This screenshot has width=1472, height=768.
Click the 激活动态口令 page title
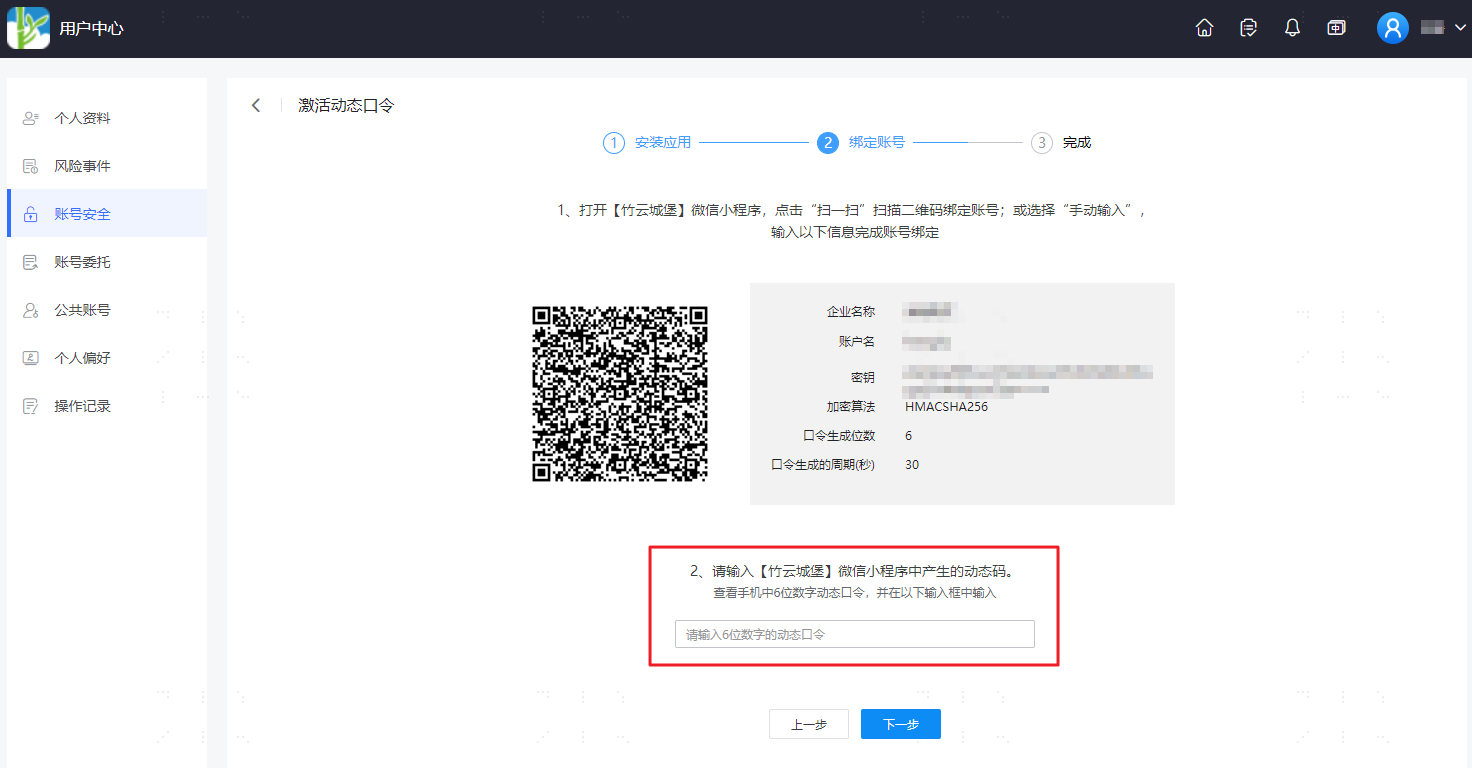pyautogui.click(x=346, y=105)
